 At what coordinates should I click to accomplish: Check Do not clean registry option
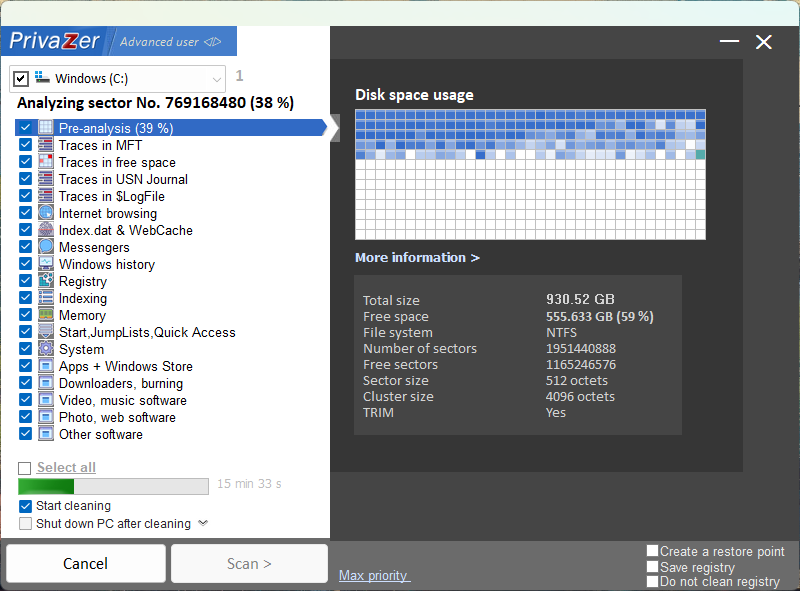coord(652,581)
